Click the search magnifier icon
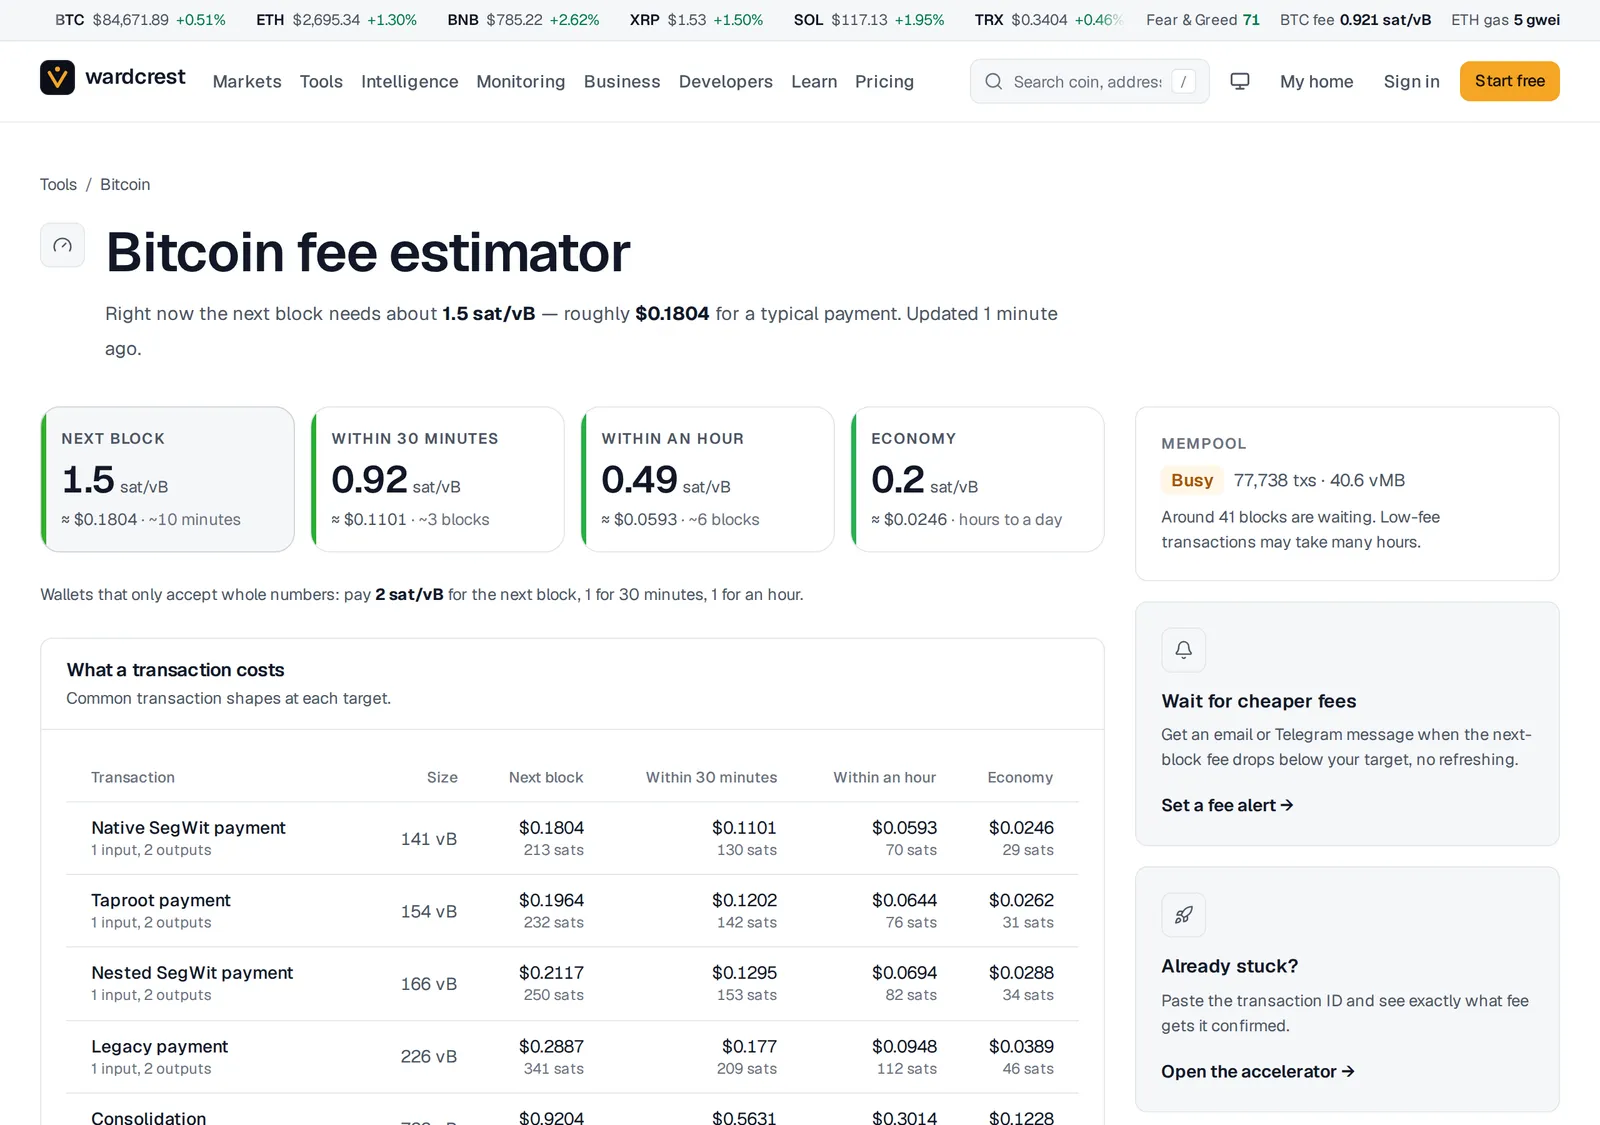The image size is (1600, 1125). pos(993,82)
